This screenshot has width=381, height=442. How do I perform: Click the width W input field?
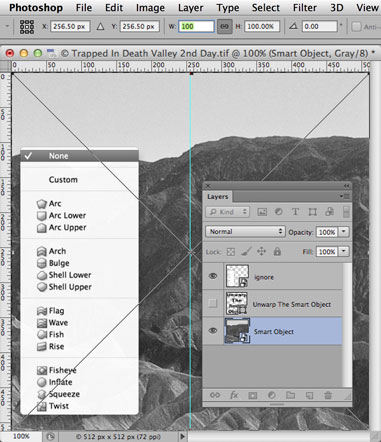[196, 26]
